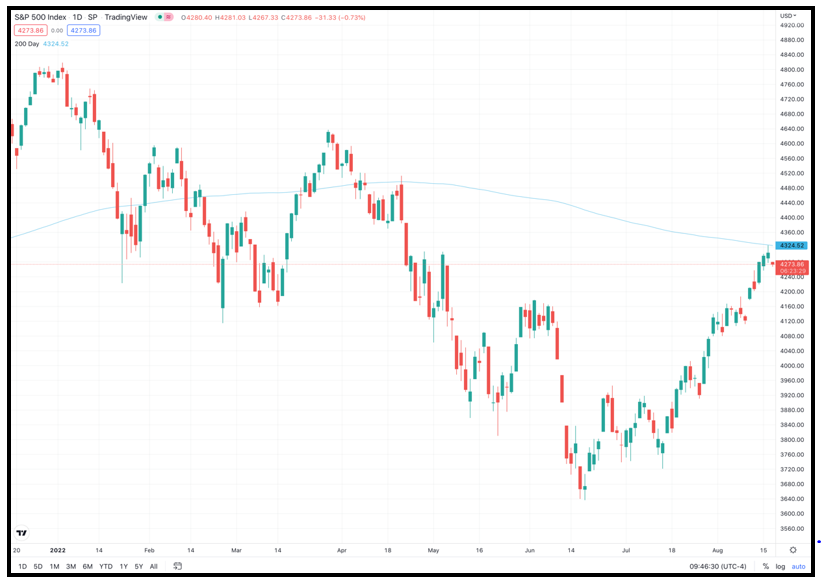
Task: Click the 4000.00 price scale label
Action: [x=792, y=365]
